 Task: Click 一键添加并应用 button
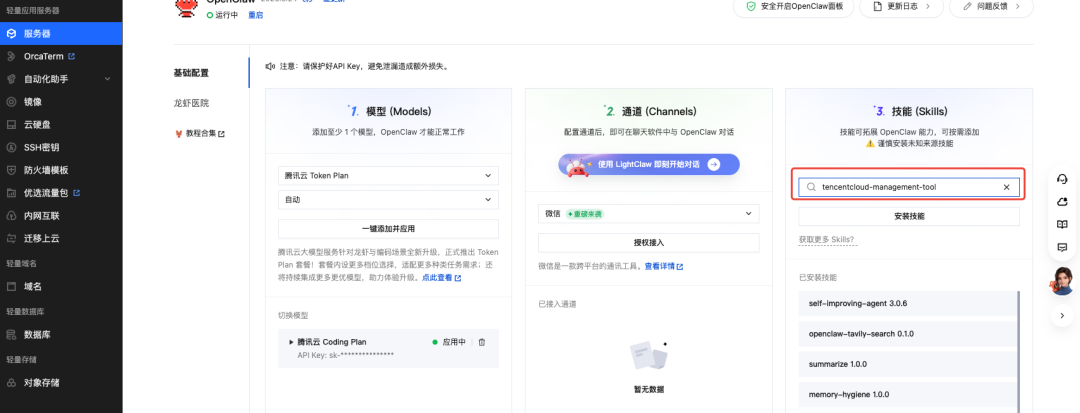pyautogui.click(x=388, y=229)
